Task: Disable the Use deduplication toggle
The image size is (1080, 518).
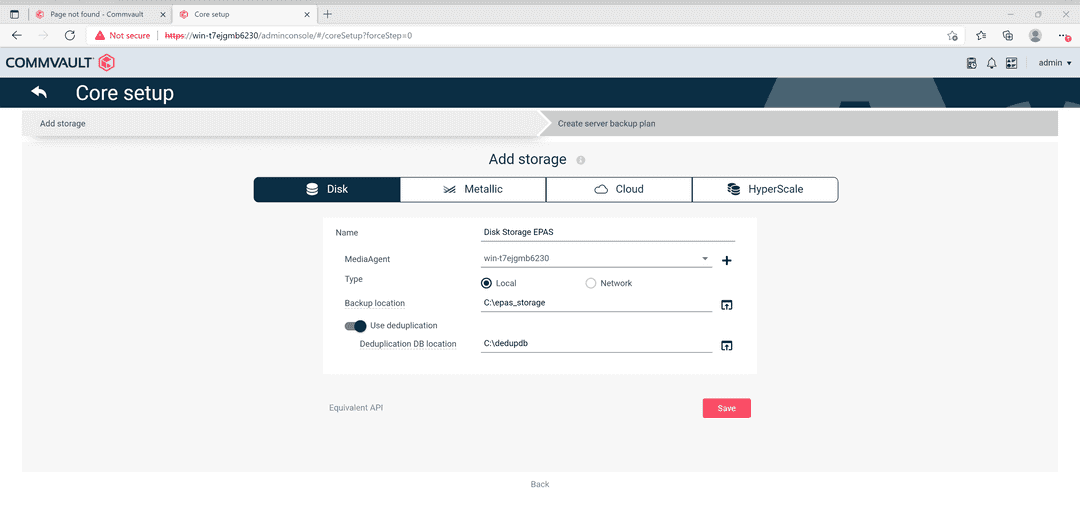Action: pyautogui.click(x=355, y=326)
